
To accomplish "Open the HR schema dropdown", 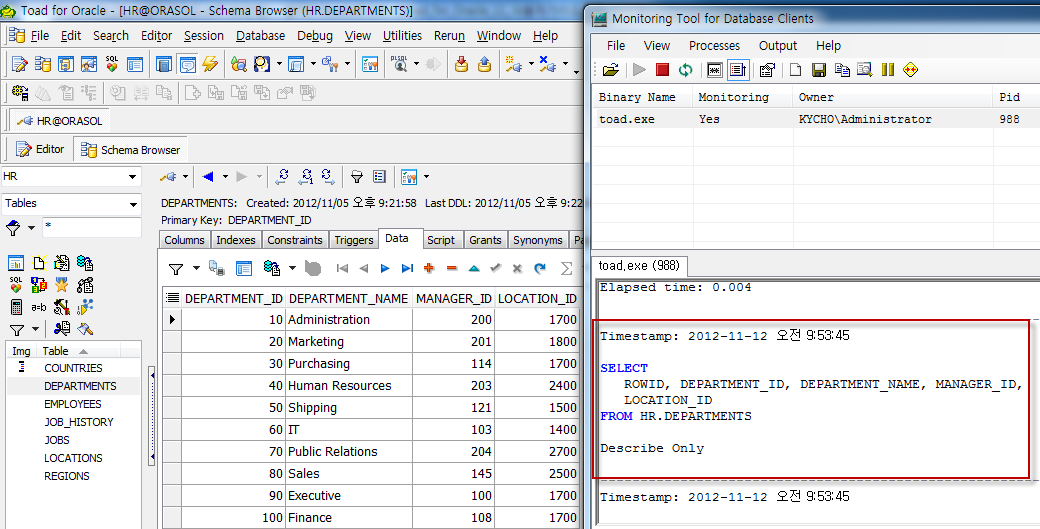I will pos(132,177).
